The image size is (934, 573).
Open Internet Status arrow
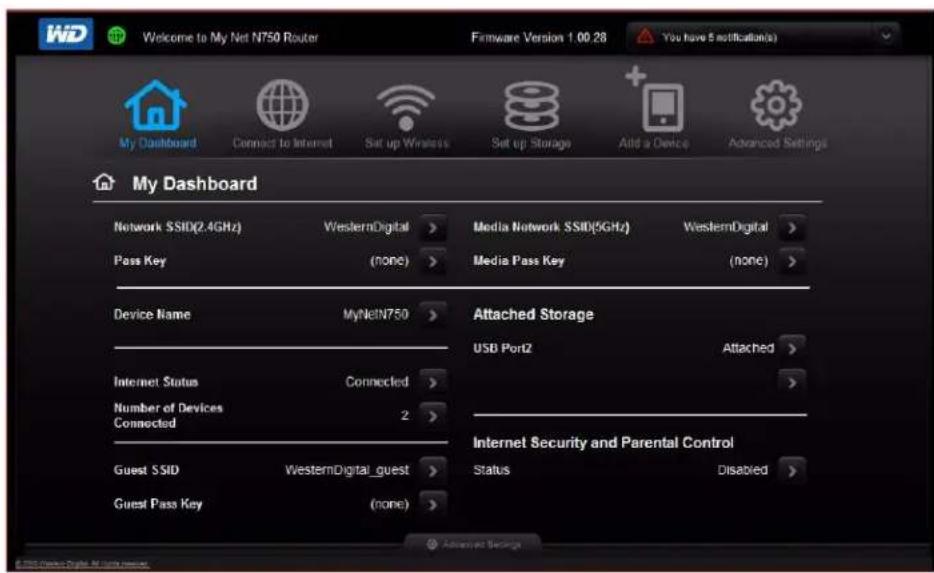[x=433, y=382]
